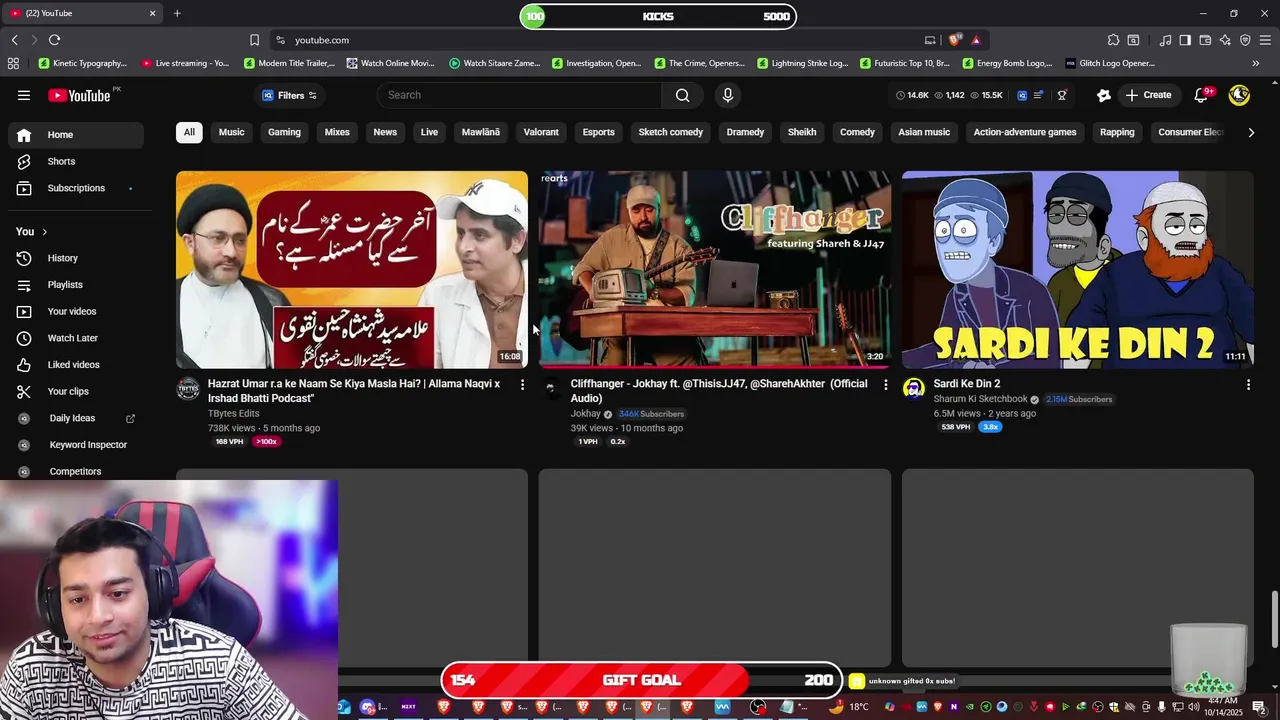Select the All filter chip
Image resolution: width=1280 pixels, height=720 pixels.
(x=189, y=132)
